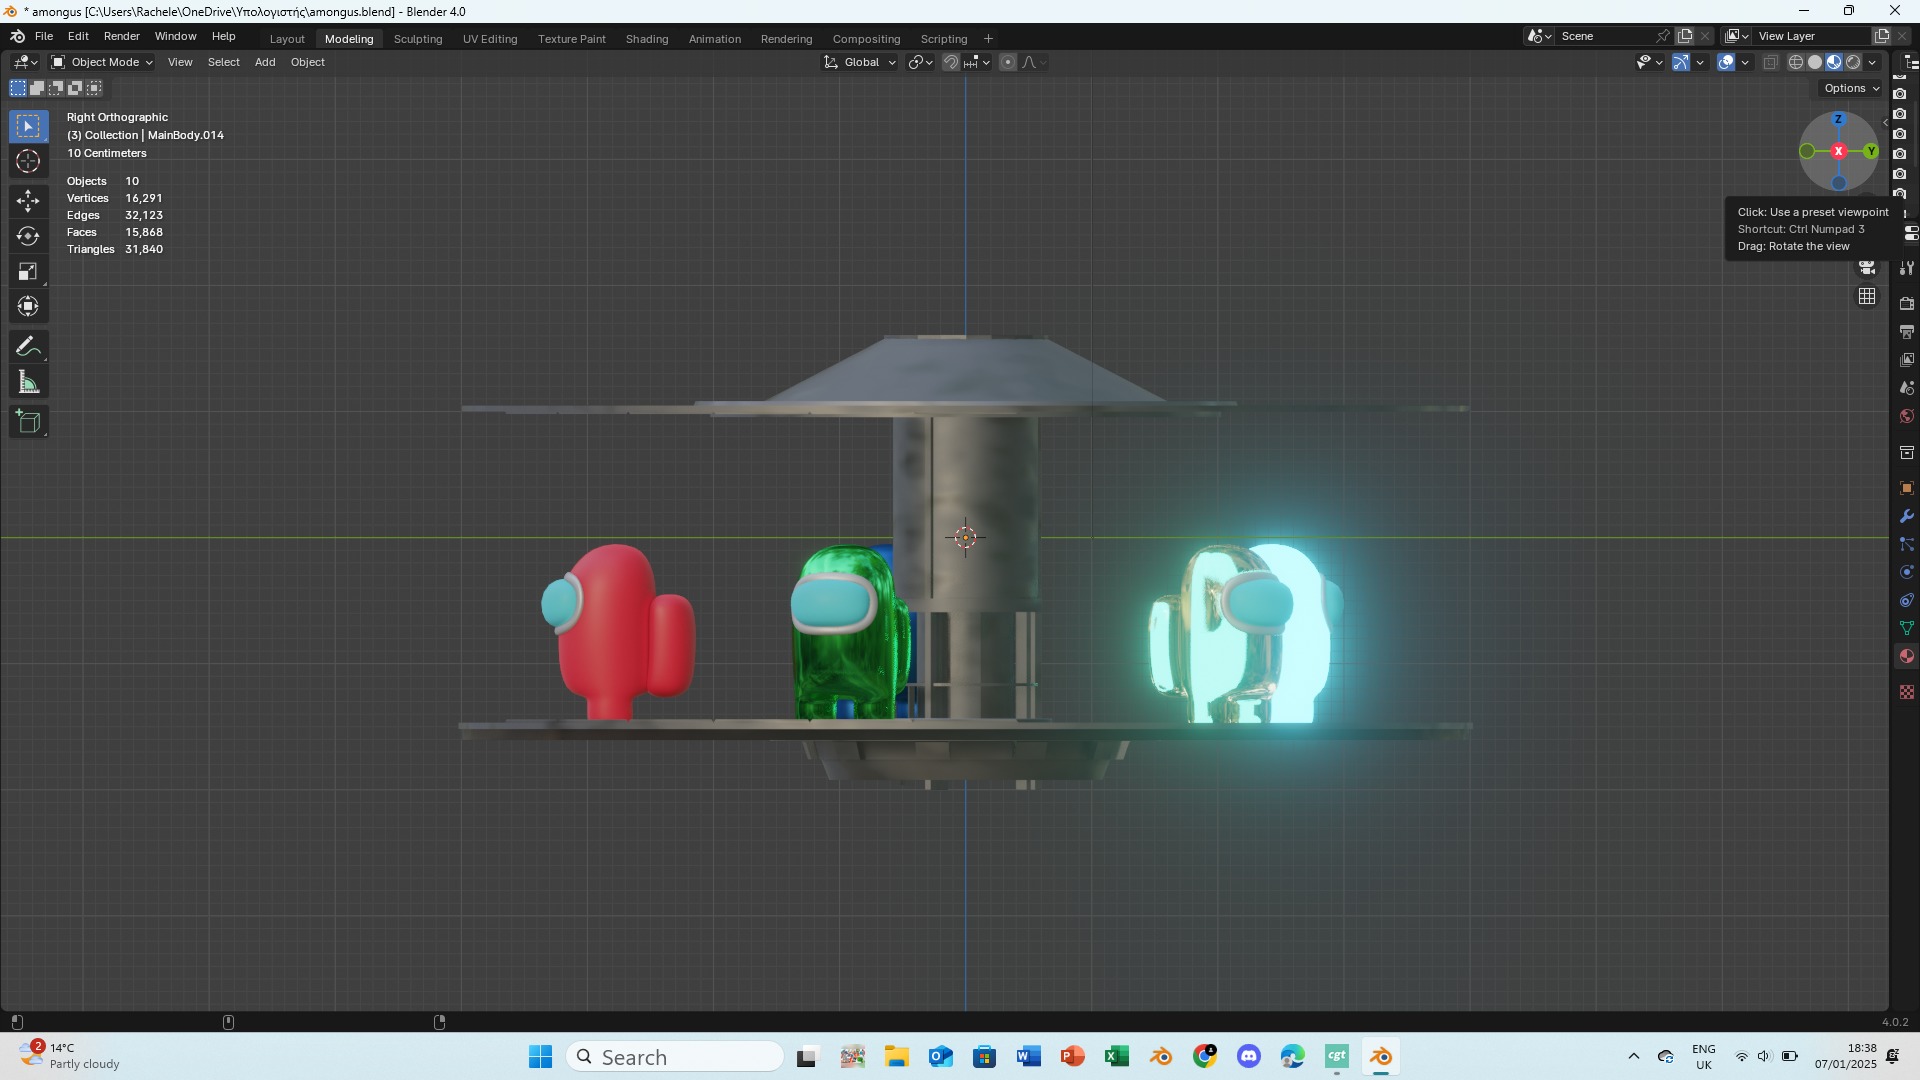
Task: Open snapping options dropdown
Action: click(x=977, y=62)
